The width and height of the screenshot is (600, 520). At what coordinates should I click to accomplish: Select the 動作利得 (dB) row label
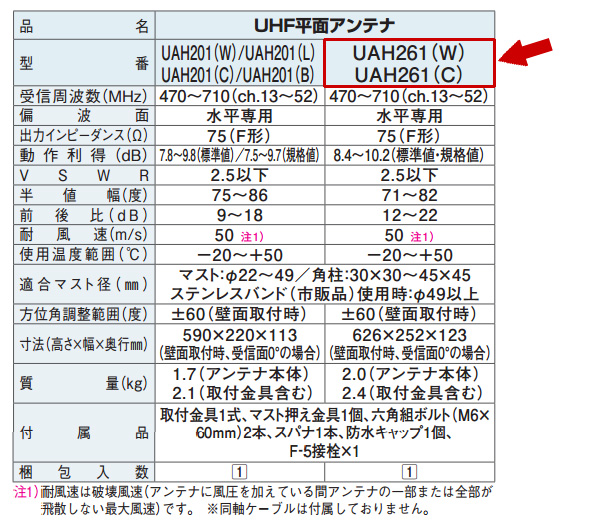tap(84, 155)
